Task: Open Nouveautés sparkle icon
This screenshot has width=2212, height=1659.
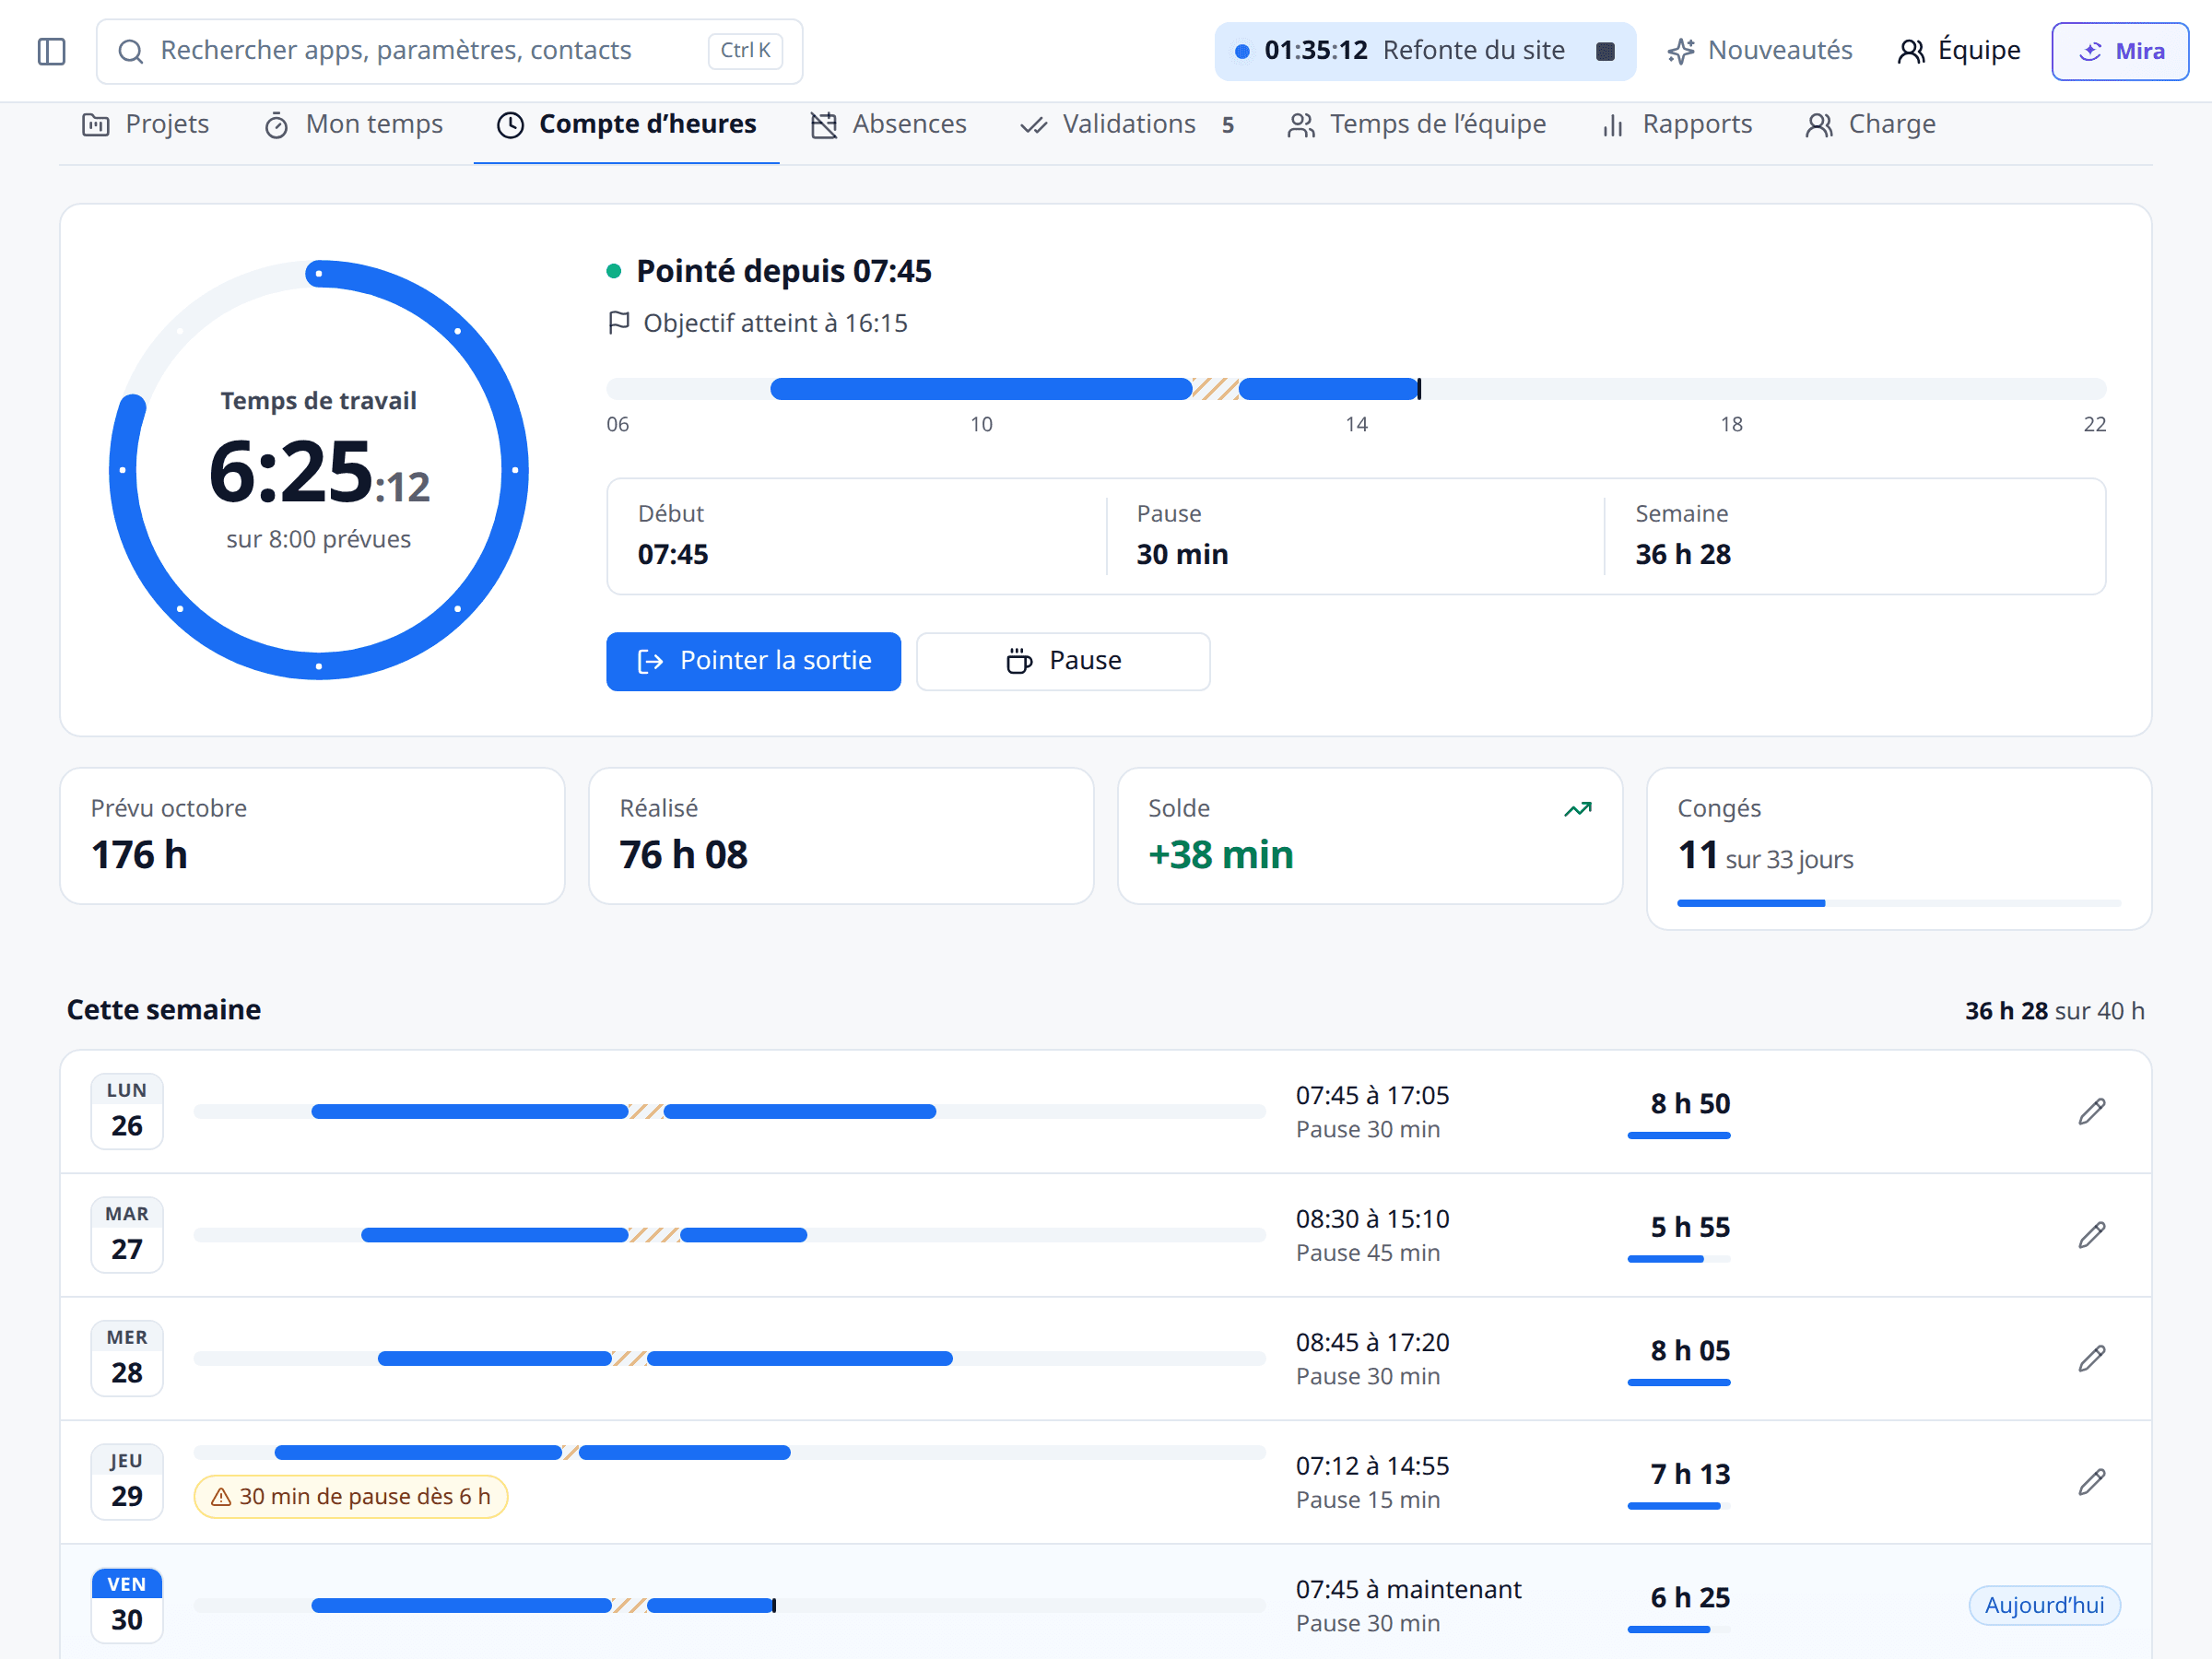Action: coord(1681,51)
